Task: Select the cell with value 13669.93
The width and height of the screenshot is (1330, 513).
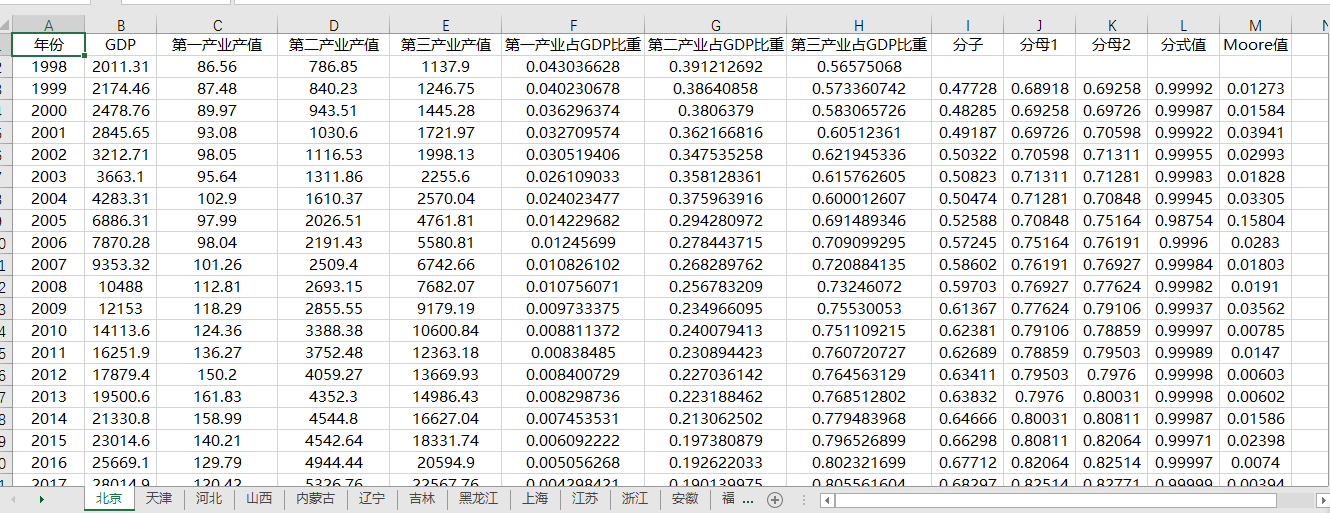Action: click(446, 374)
